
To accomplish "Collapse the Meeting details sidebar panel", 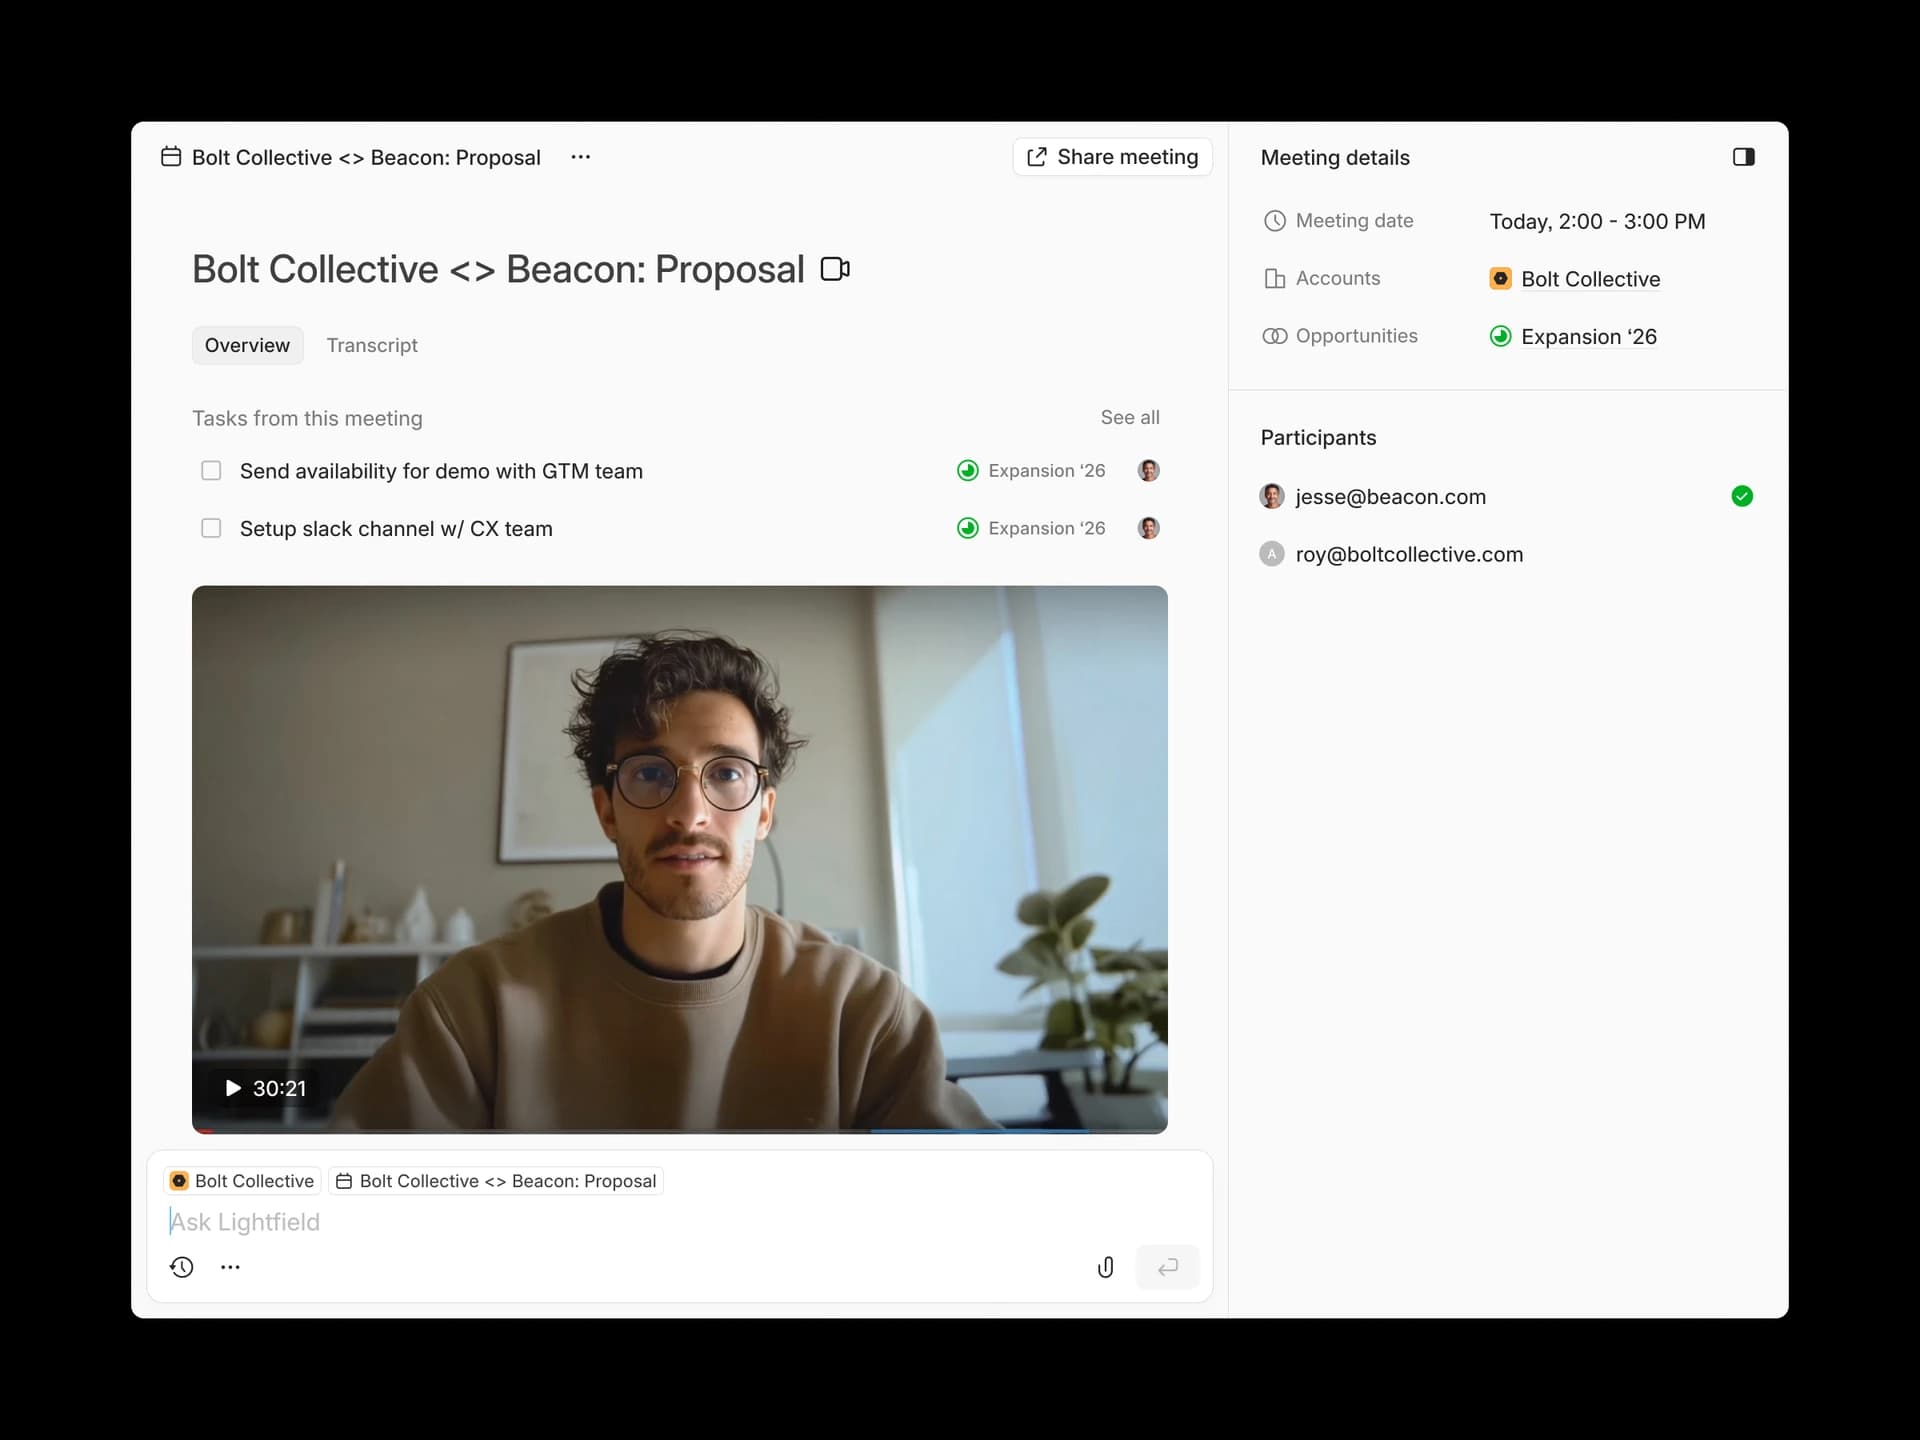I will [x=1744, y=157].
